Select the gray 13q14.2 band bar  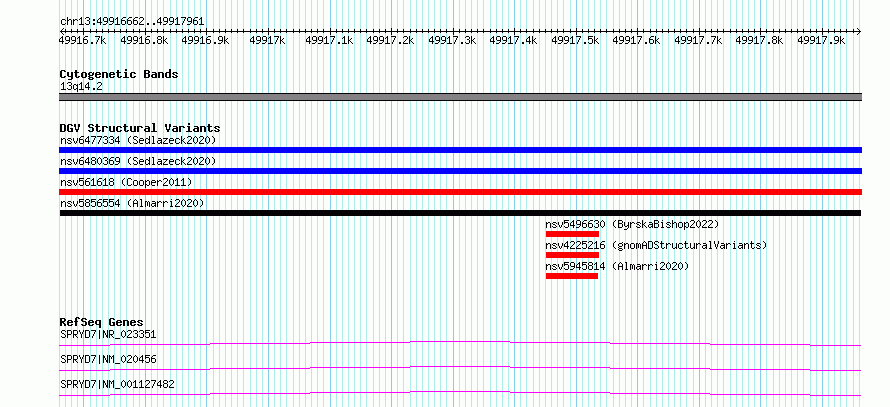[460, 97]
